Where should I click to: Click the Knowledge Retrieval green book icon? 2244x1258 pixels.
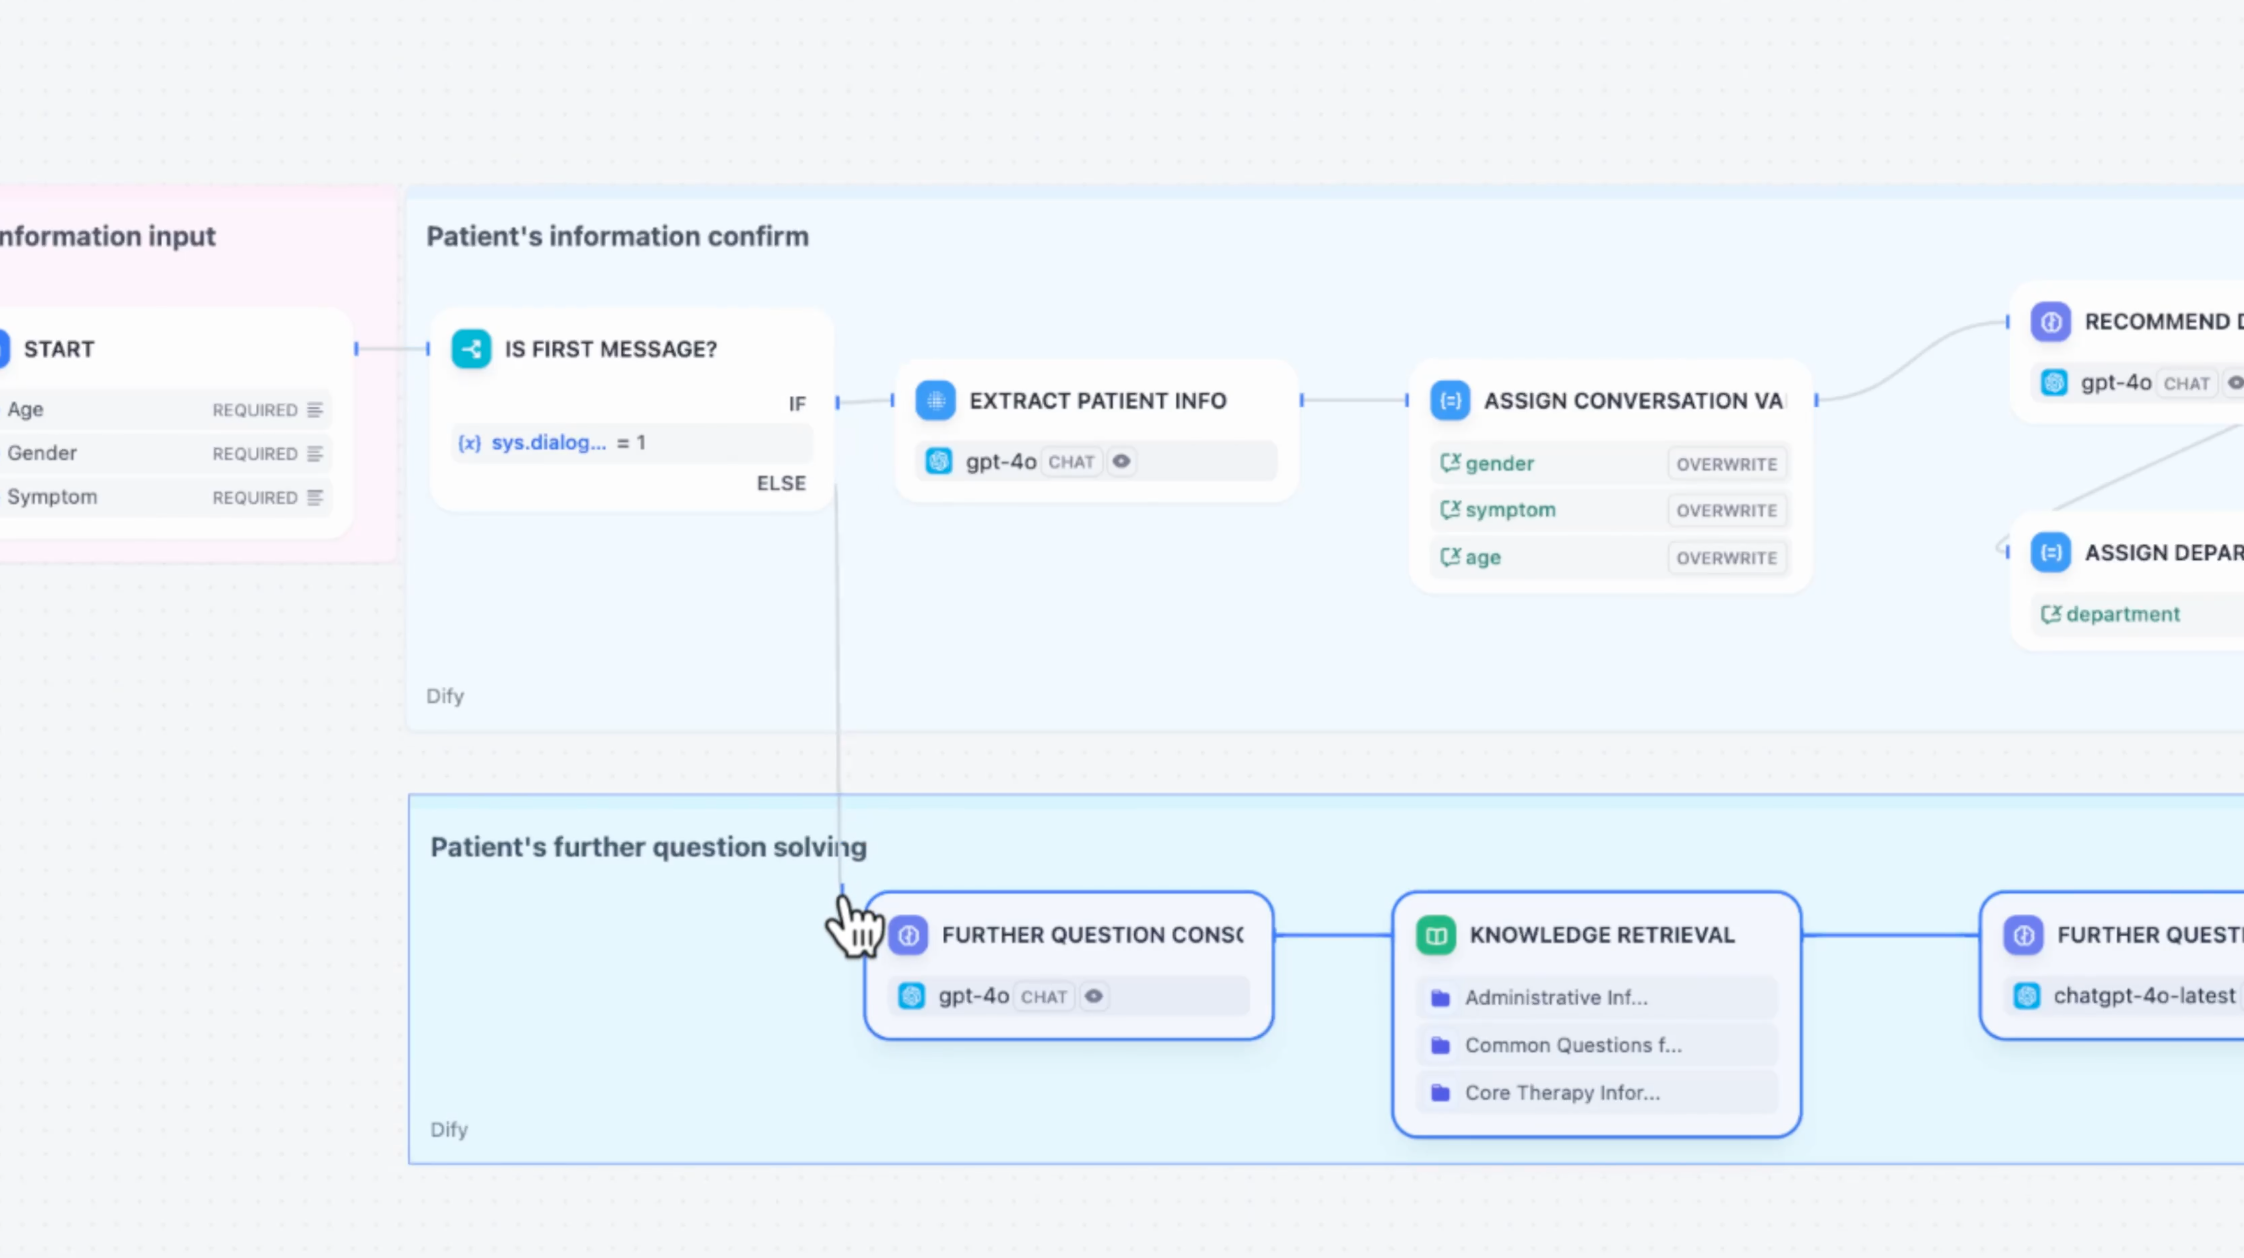coord(1436,935)
